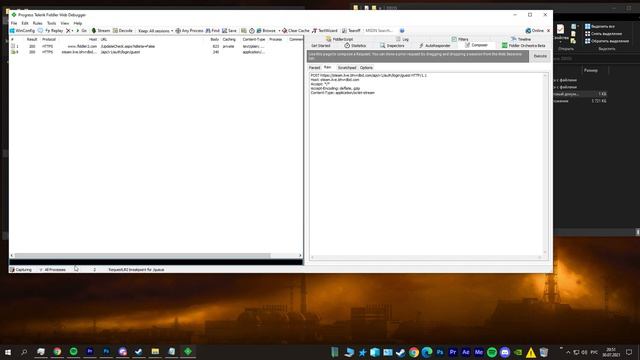
Task: Click the MSDN Search input field
Action: pyautogui.click(x=380, y=31)
